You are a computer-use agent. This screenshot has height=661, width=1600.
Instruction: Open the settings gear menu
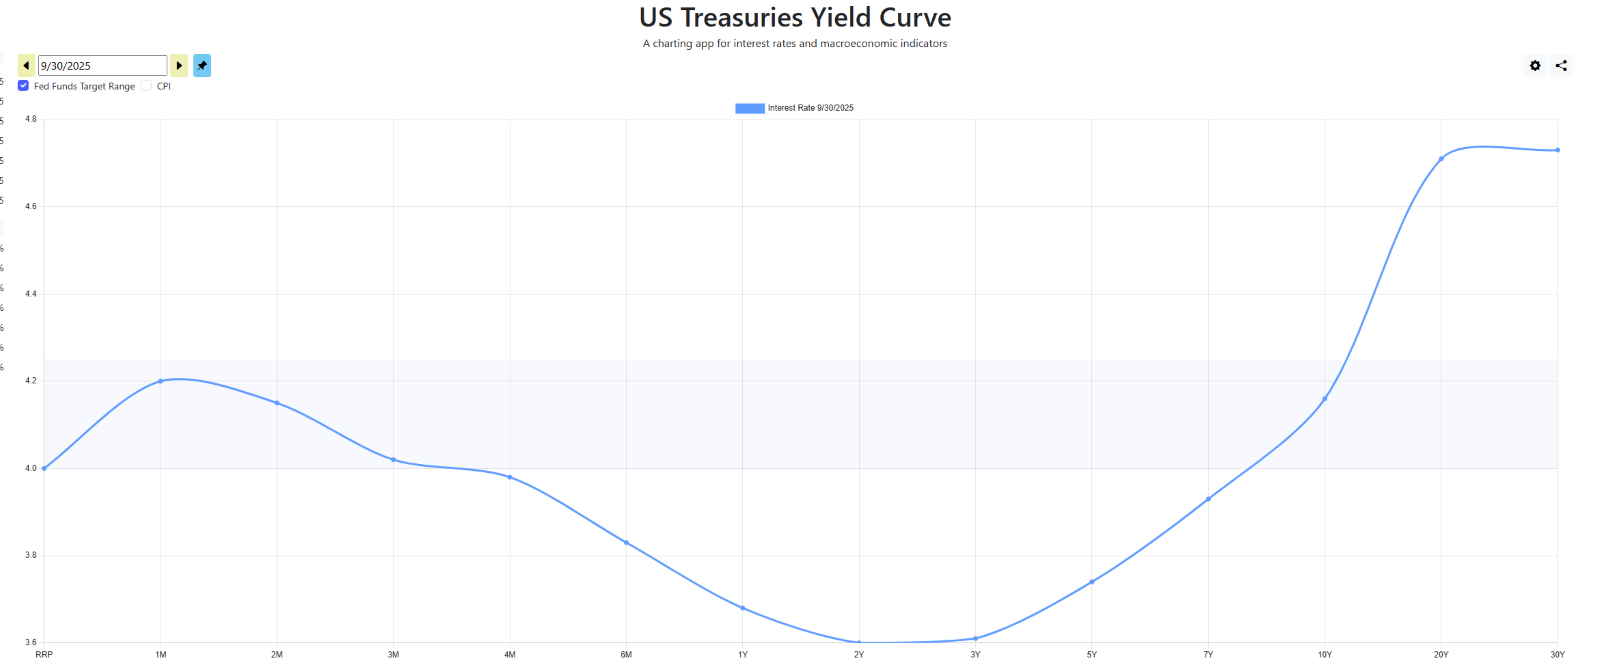[1535, 66]
